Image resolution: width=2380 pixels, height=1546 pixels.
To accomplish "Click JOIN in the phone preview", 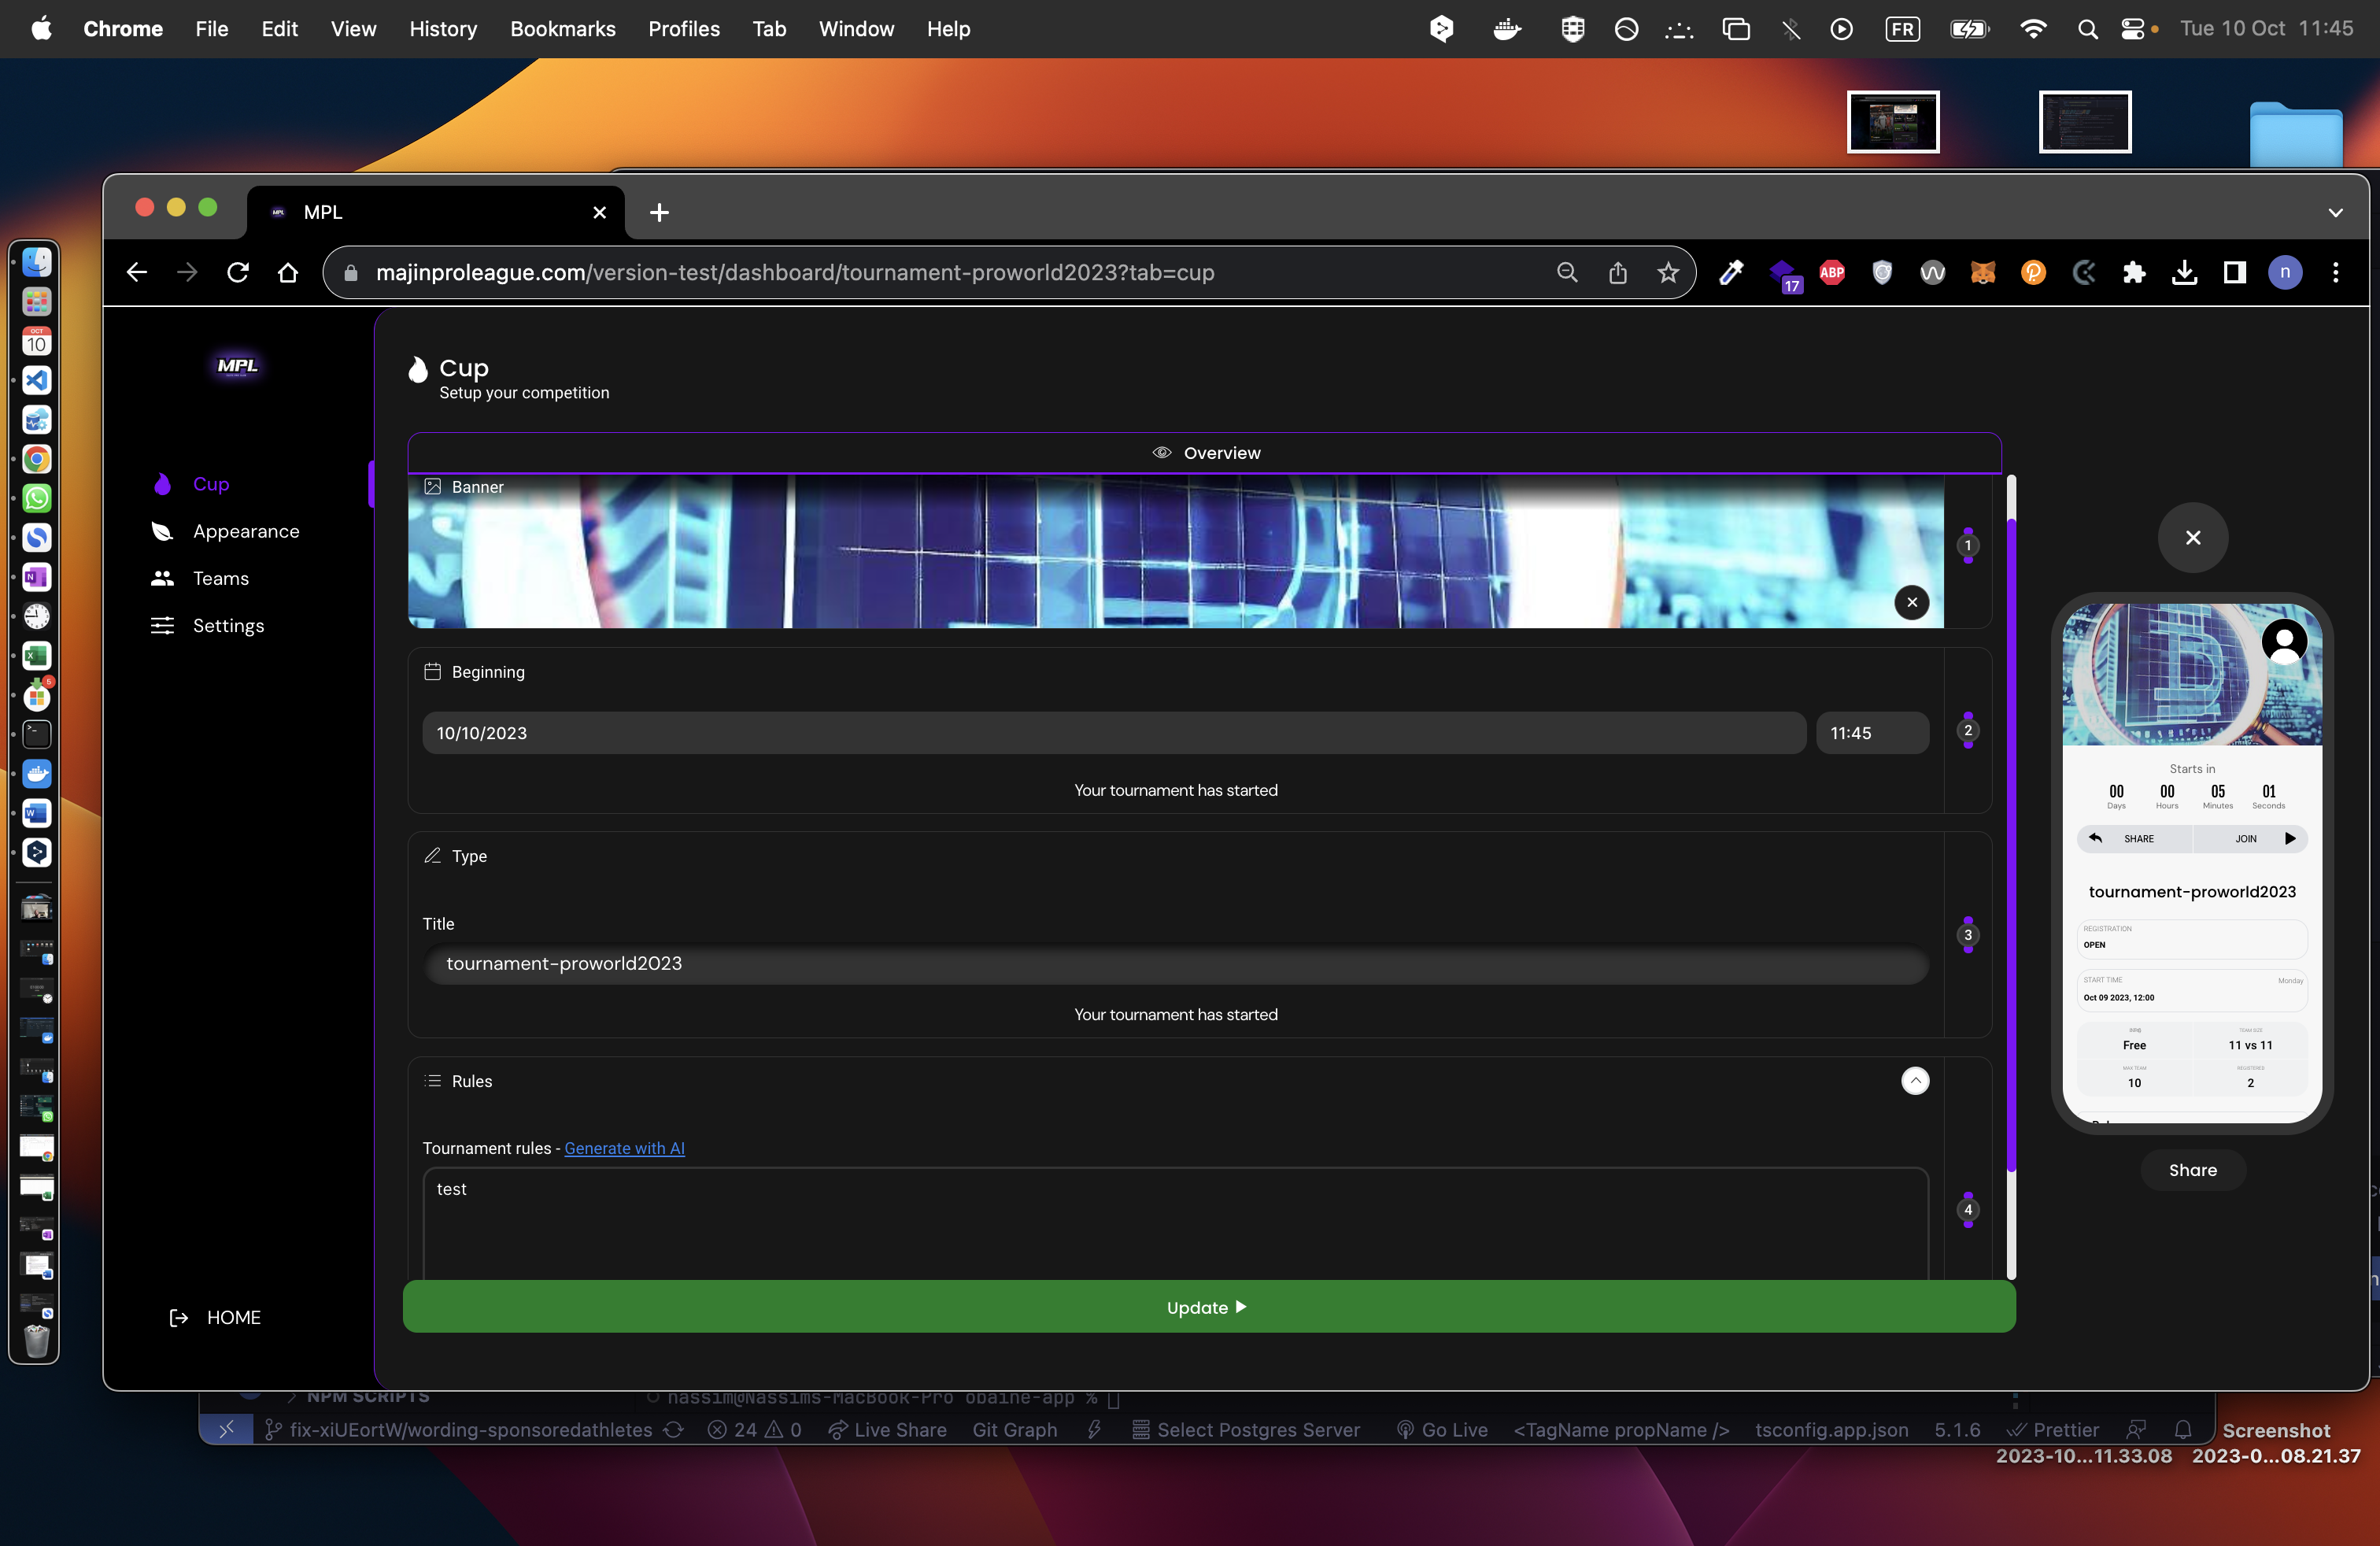I will click(2251, 838).
